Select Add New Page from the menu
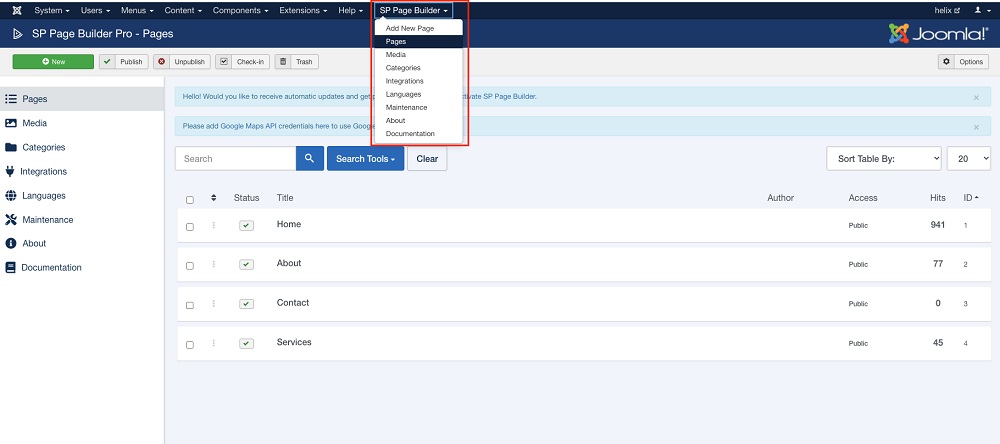Image resolution: width=1000 pixels, height=444 pixels. point(410,28)
